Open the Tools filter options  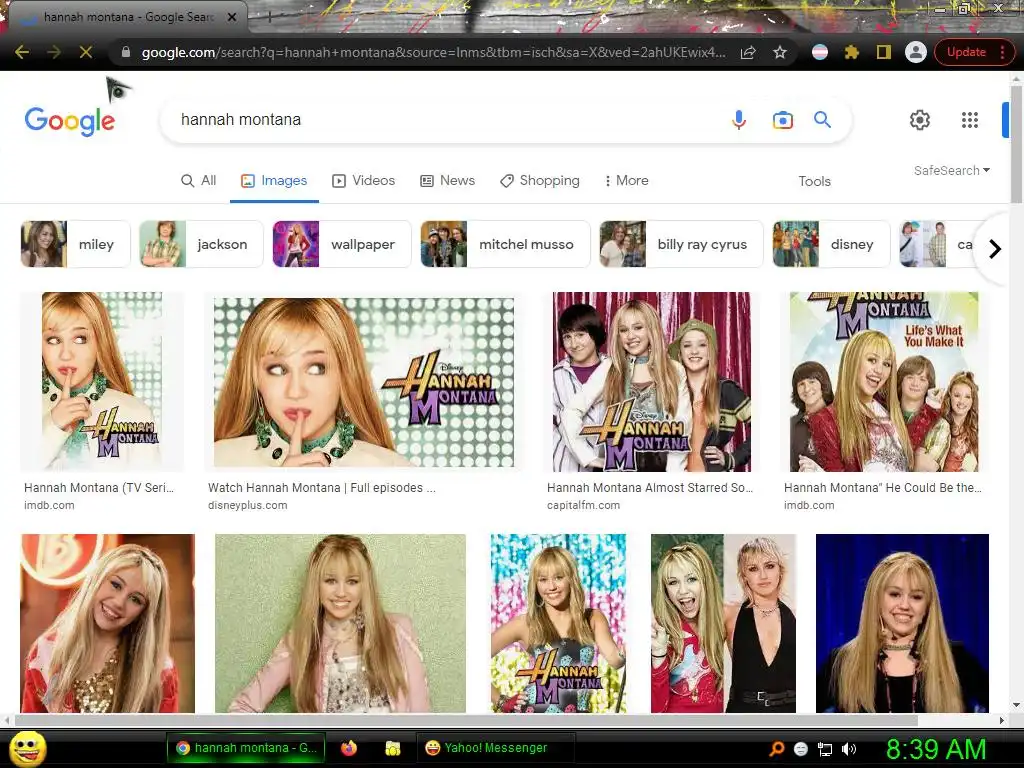pyautogui.click(x=814, y=182)
